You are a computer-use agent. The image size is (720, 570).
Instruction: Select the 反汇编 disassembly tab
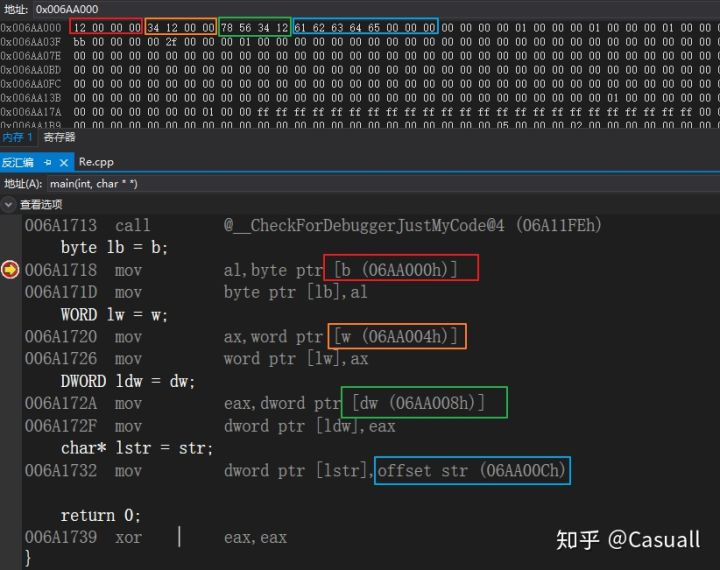point(17,162)
